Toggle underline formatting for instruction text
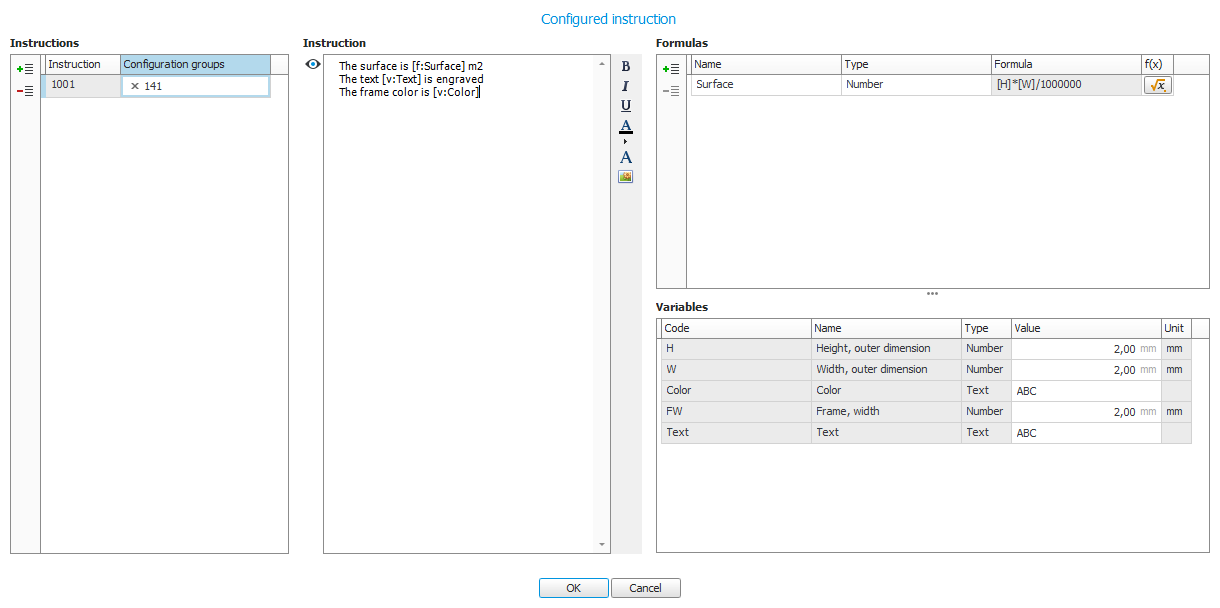The height and width of the screenshot is (608, 1220). pyautogui.click(x=624, y=106)
